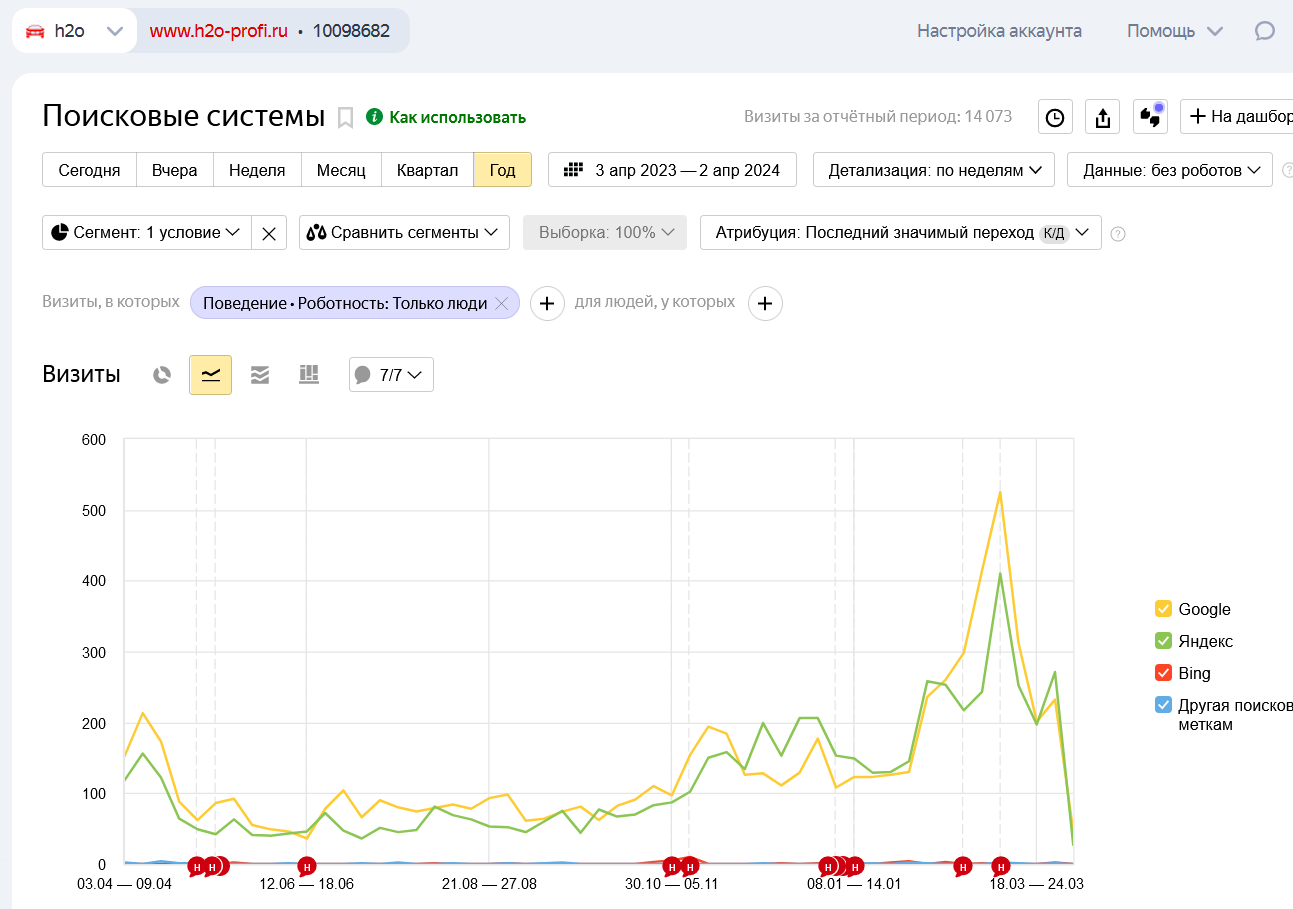Screen dimensions: 1293x909
Task: Select the Год period tab
Action: click(x=503, y=170)
